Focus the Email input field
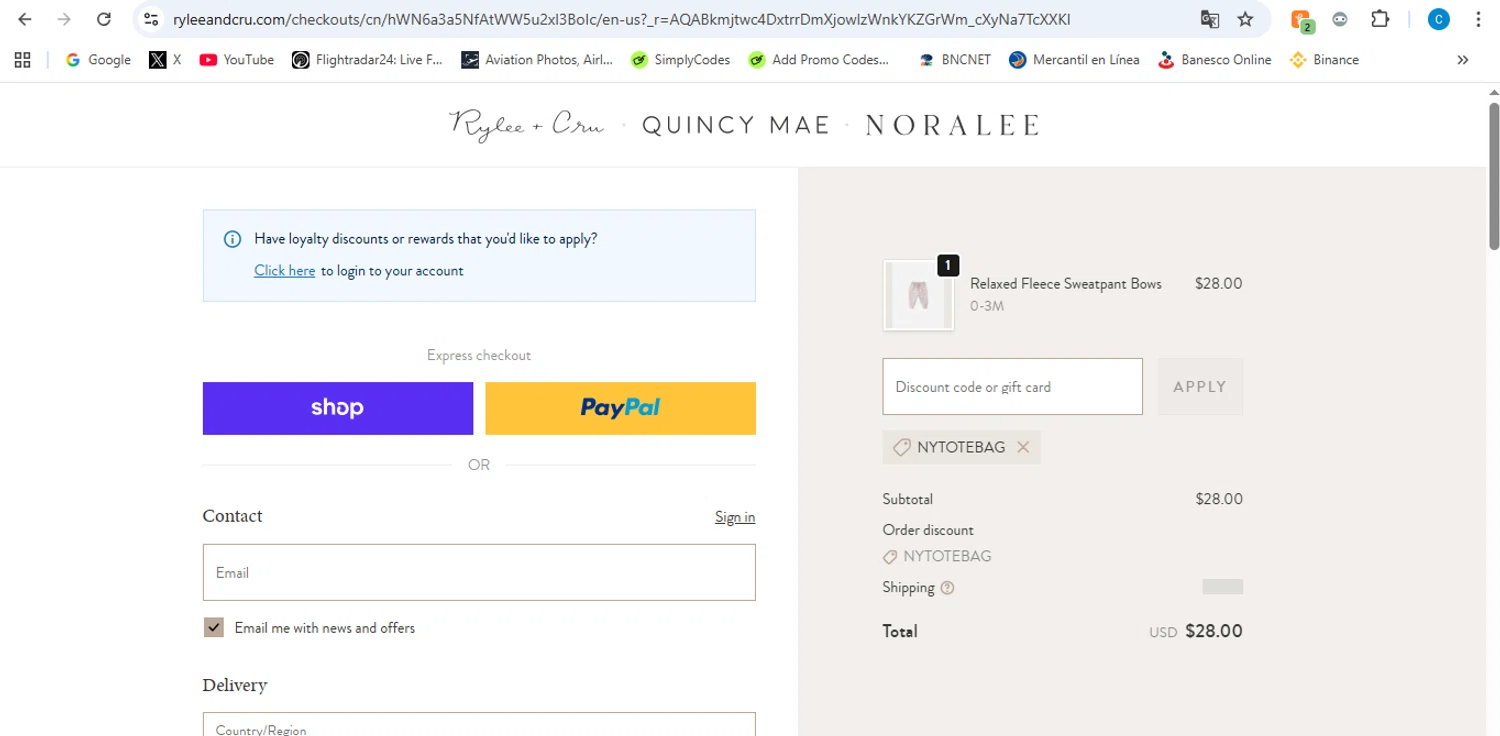The width and height of the screenshot is (1500, 736). [479, 572]
